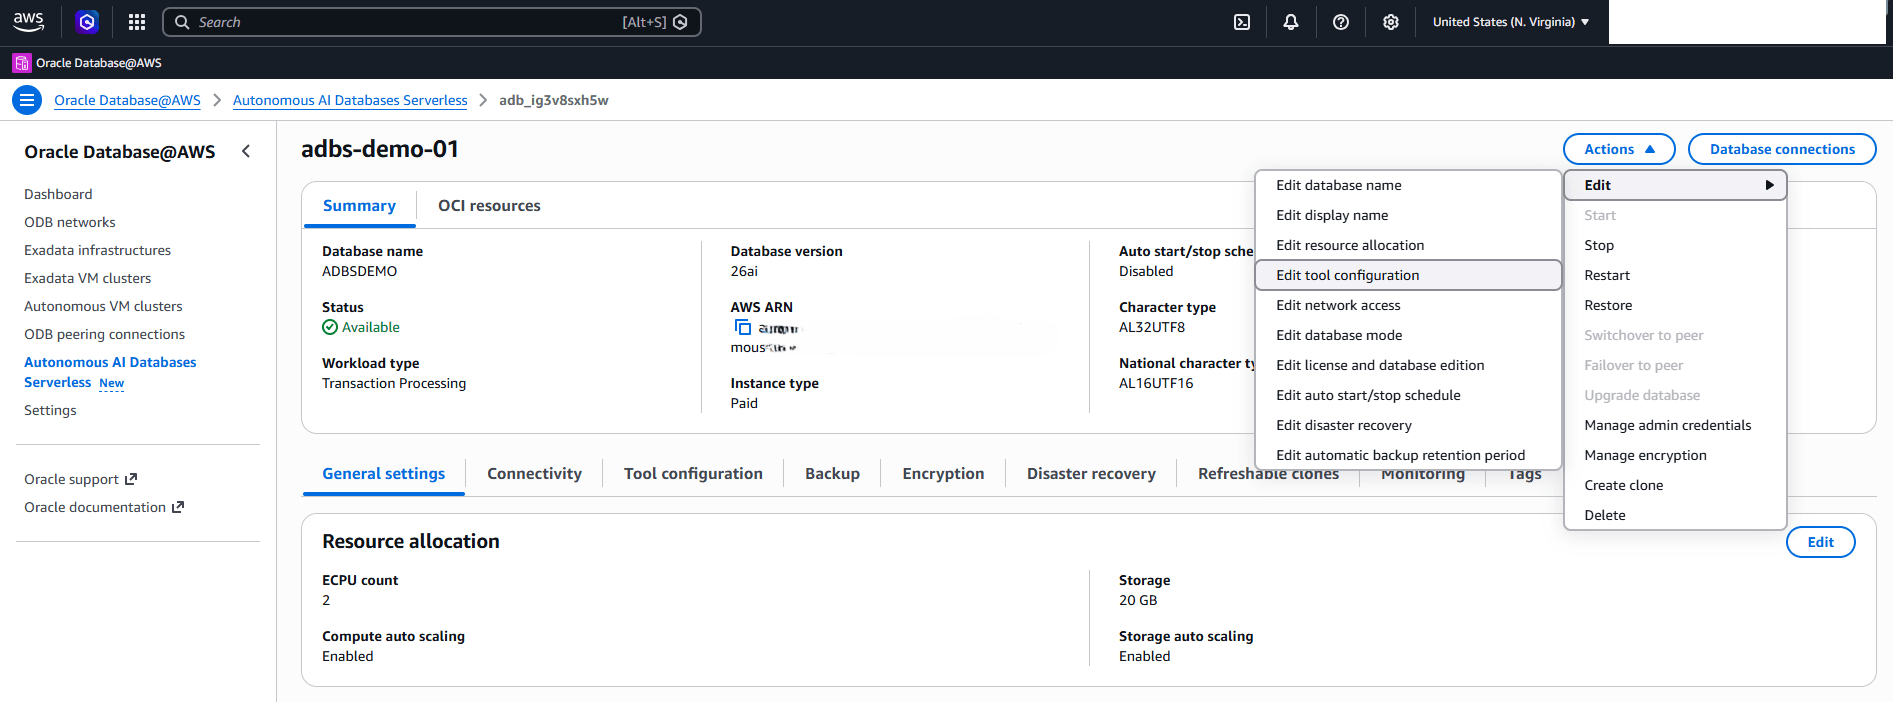Choose Edit disaster recovery
The image size is (1893, 702).
click(1408, 425)
